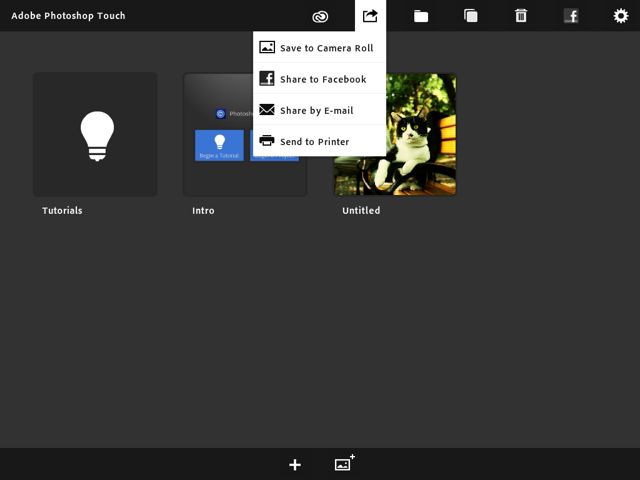Close the share menu via share icon

coord(370,16)
